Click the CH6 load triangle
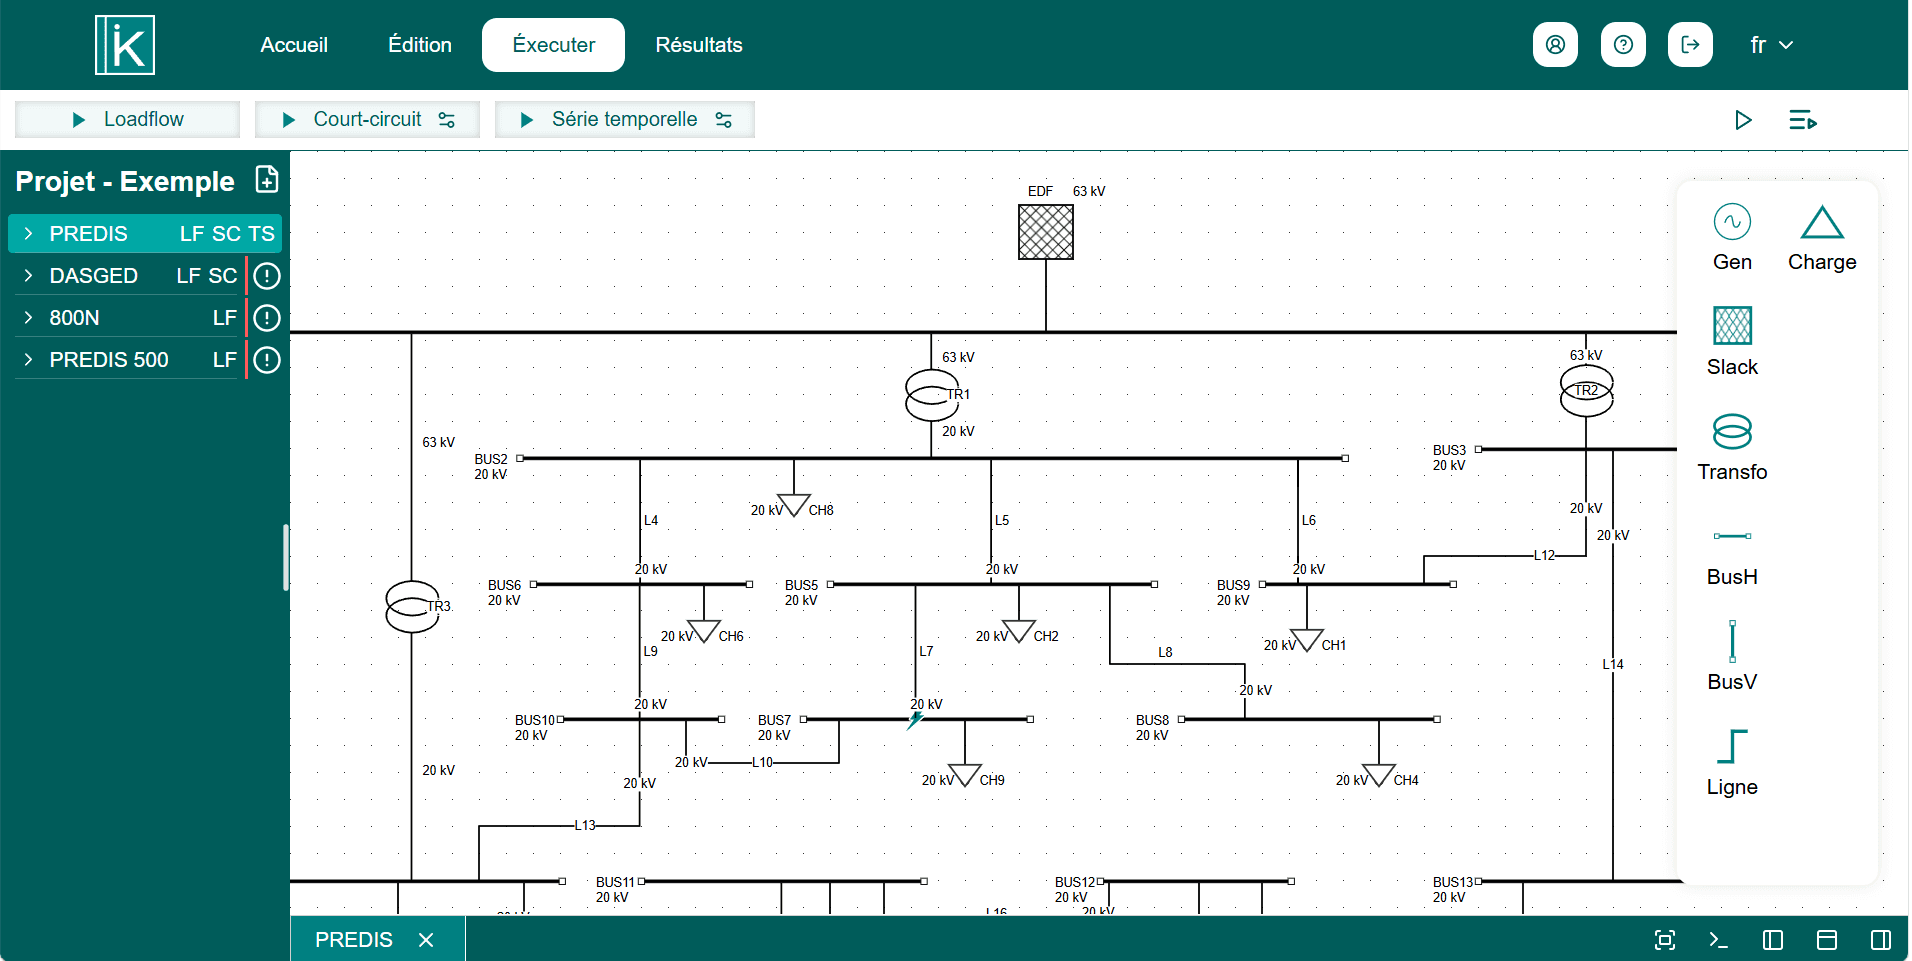 [x=704, y=631]
